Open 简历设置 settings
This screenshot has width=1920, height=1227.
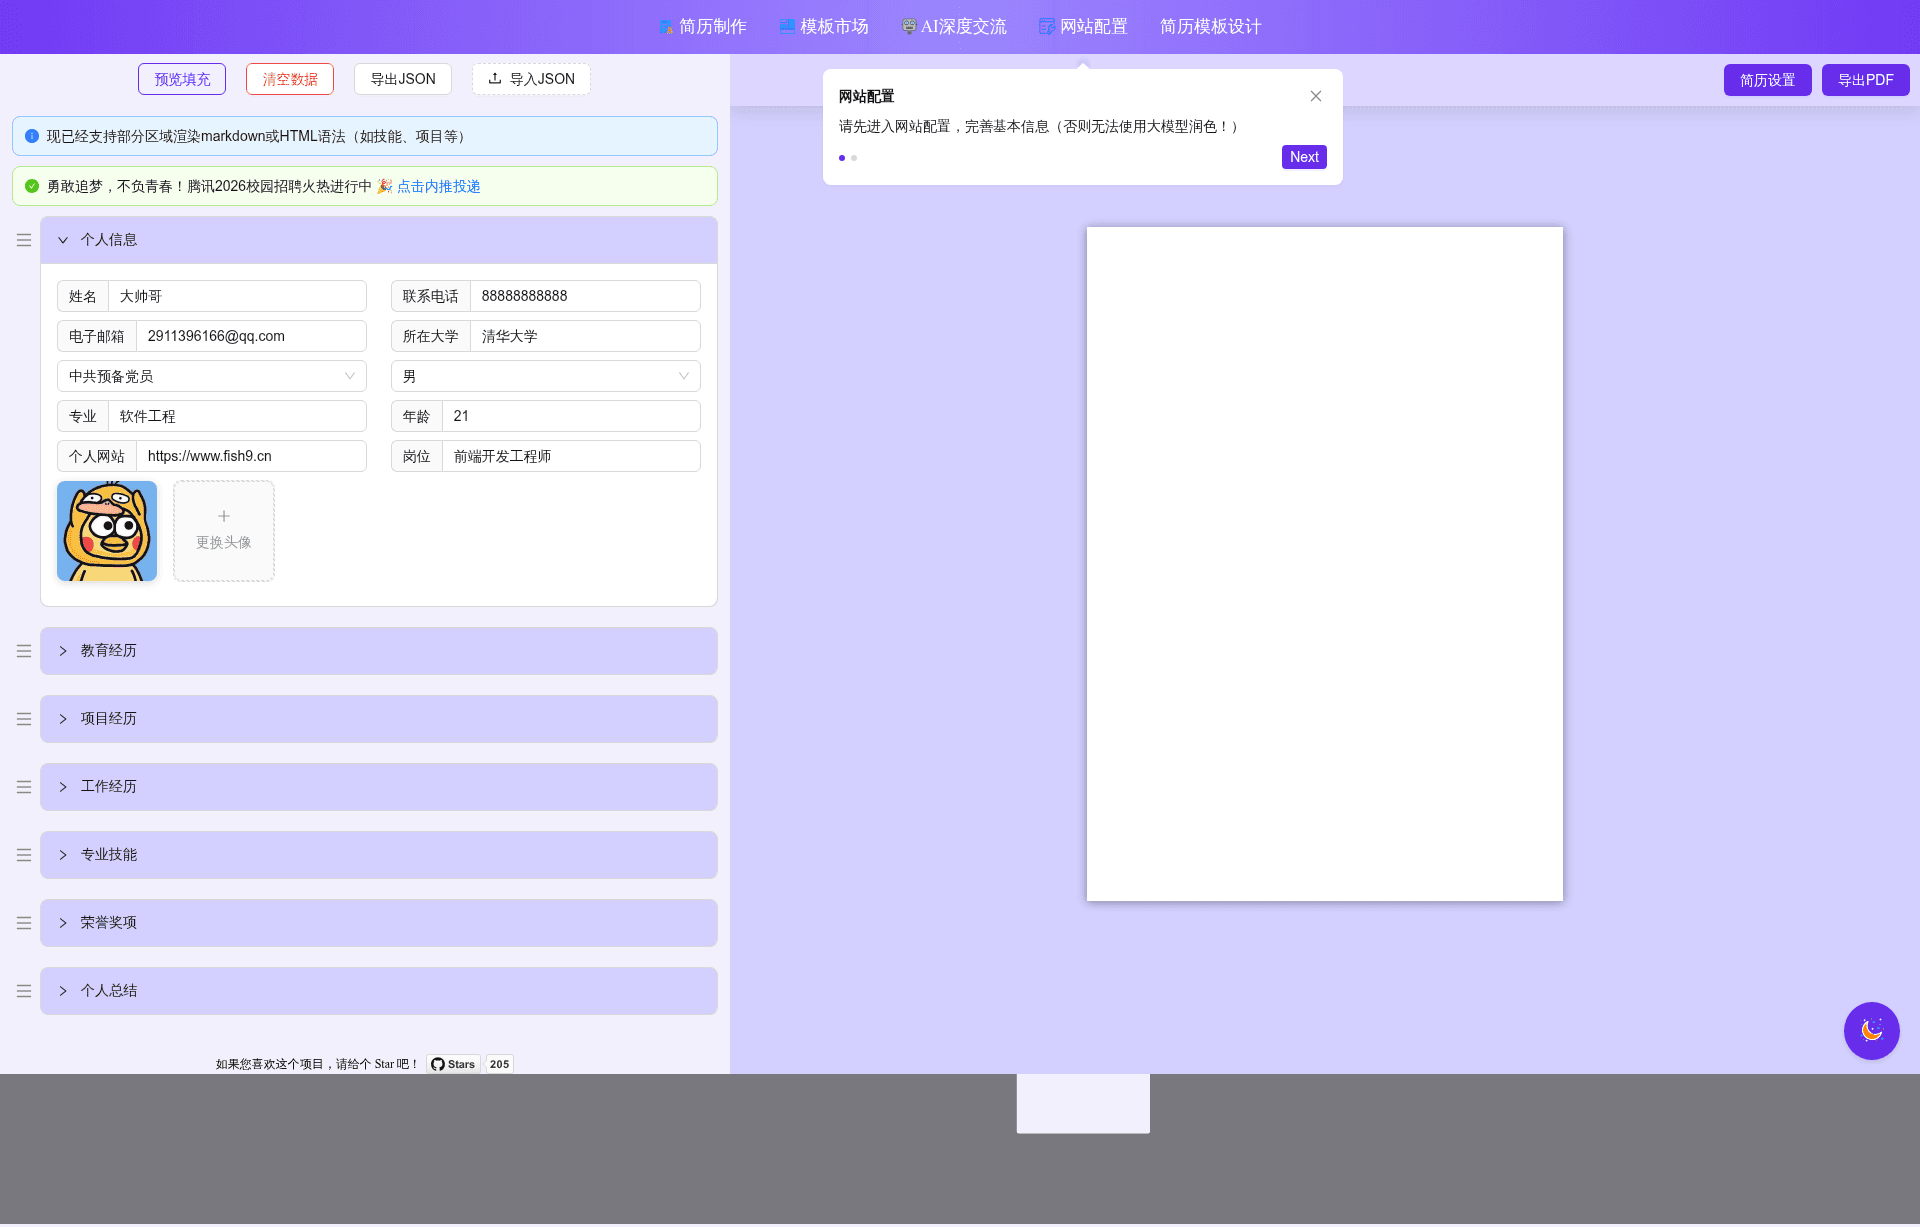[1767, 80]
